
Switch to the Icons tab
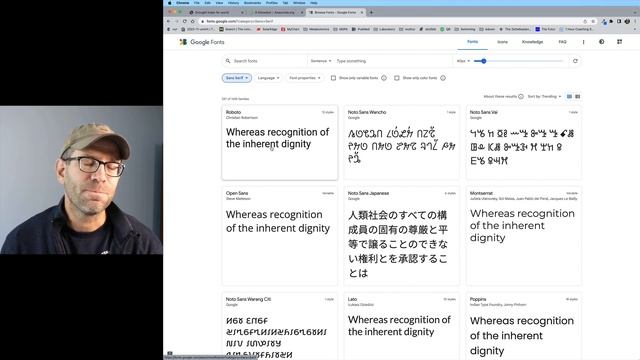[x=502, y=42]
